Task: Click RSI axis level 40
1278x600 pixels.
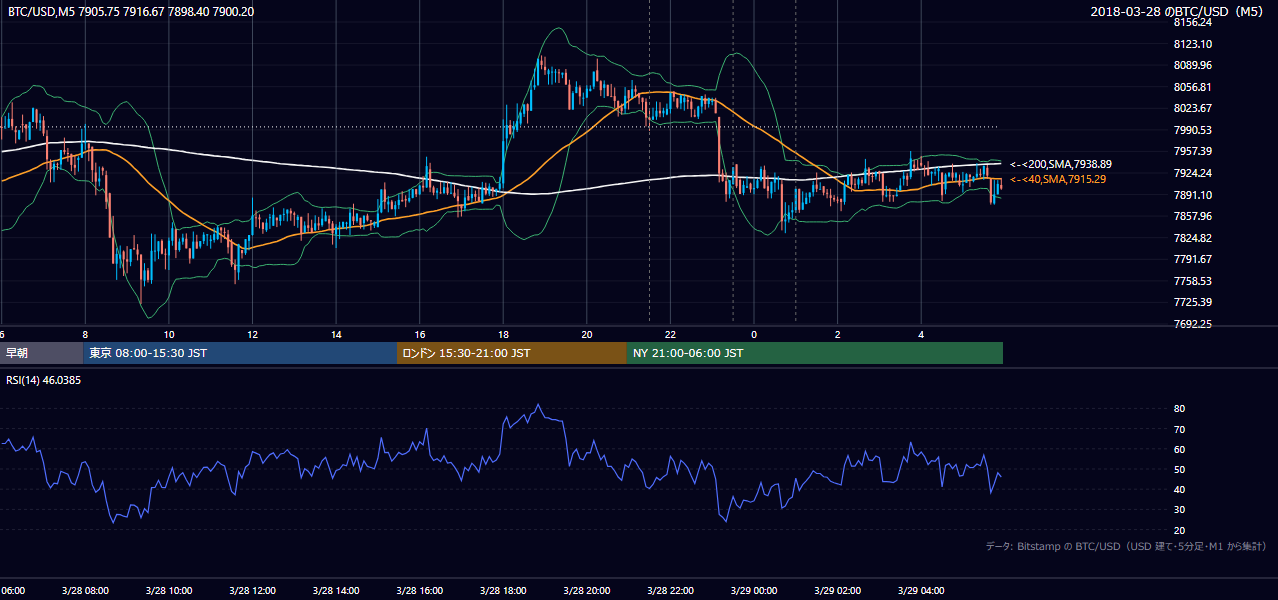Action: pyautogui.click(x=1179, y=489)
